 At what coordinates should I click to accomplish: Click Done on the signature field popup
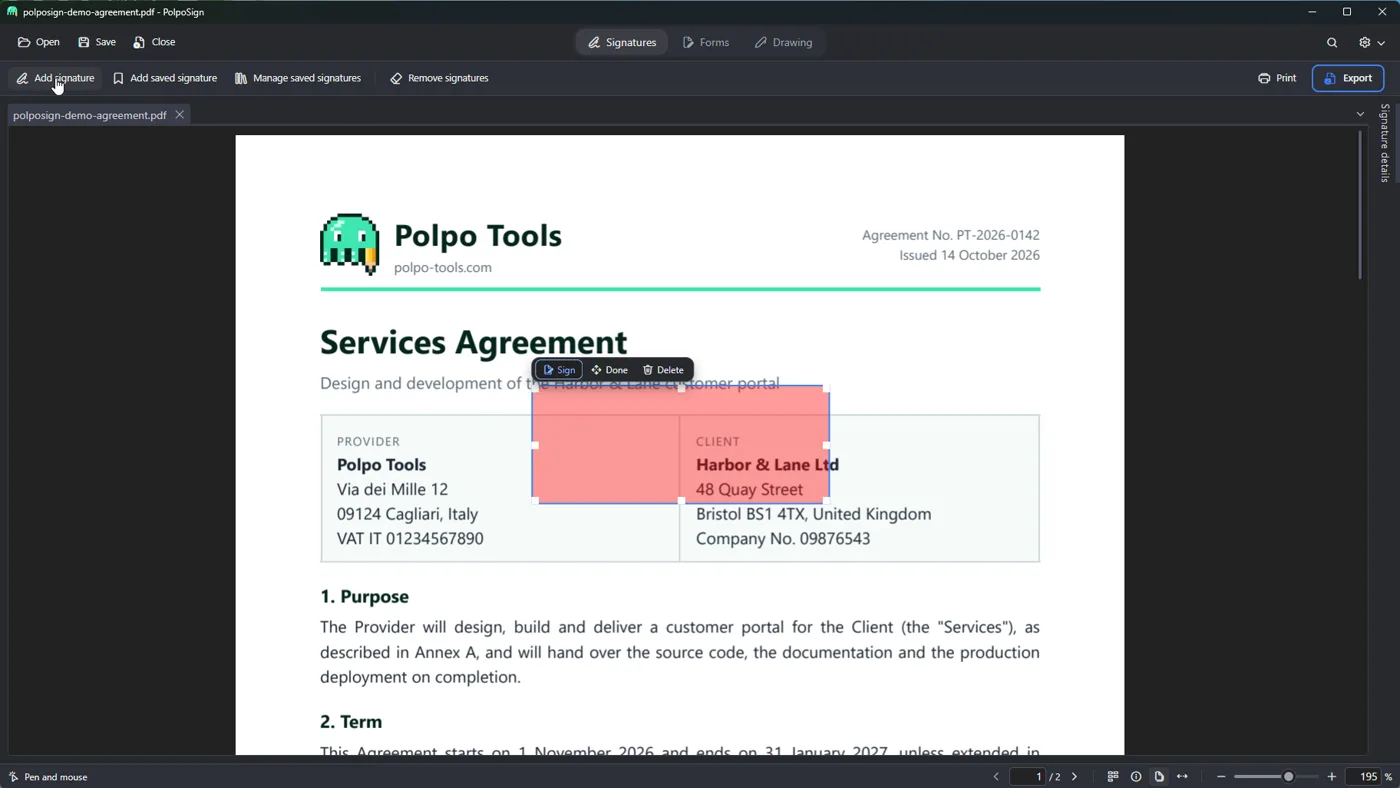click(x=609, y=370)
